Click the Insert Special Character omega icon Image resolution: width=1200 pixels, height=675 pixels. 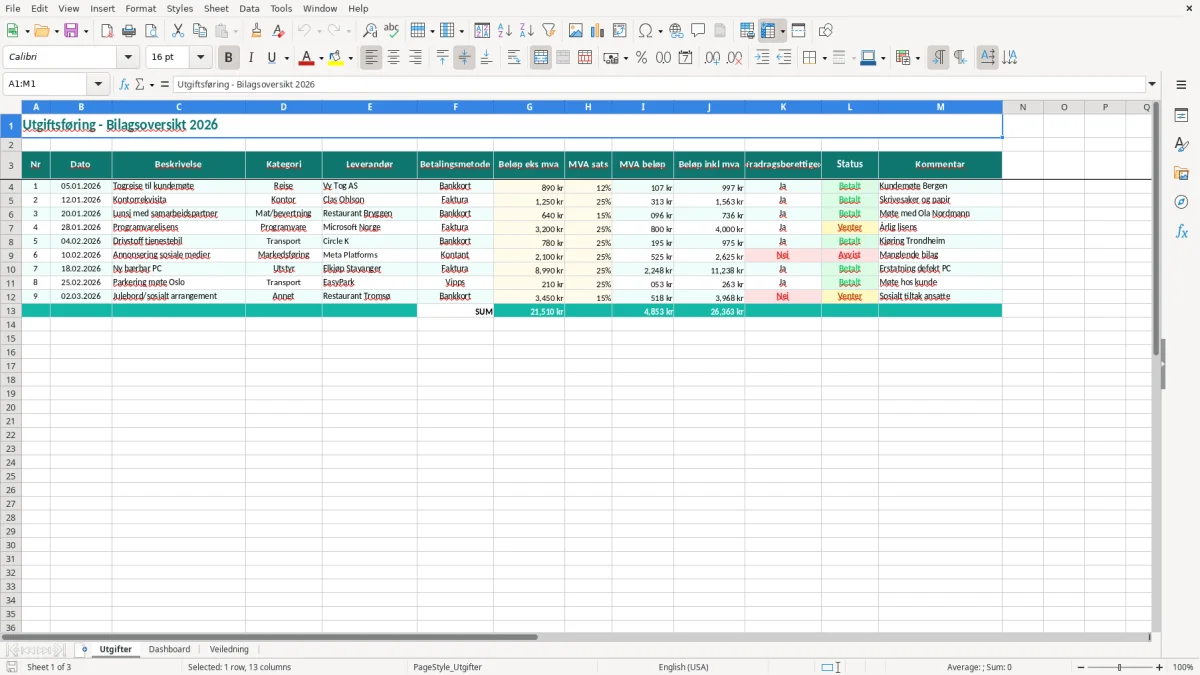(x=646, y=31)
